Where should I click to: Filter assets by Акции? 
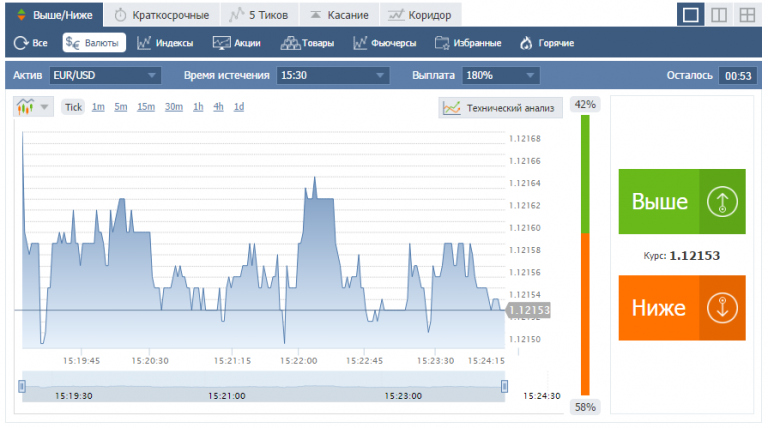point(237,43)
